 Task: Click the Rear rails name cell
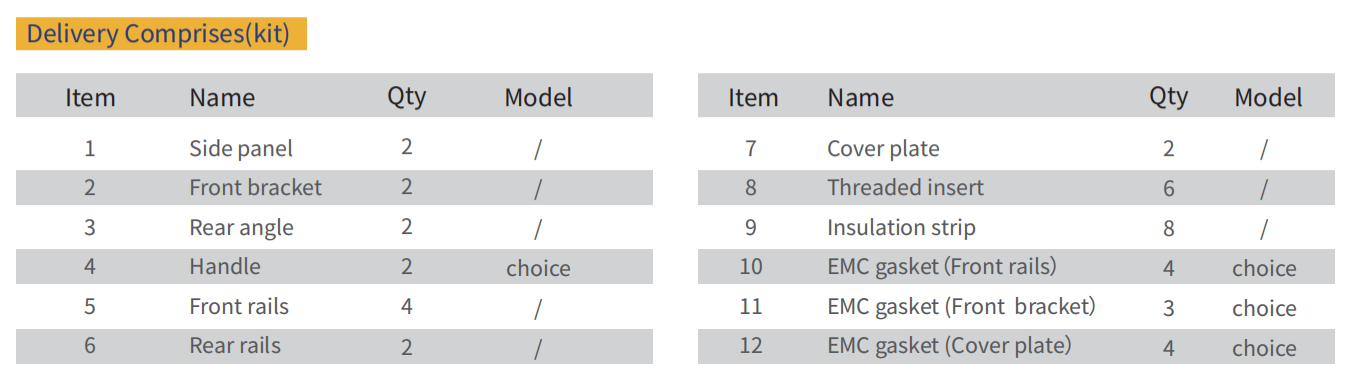point(235,346)
